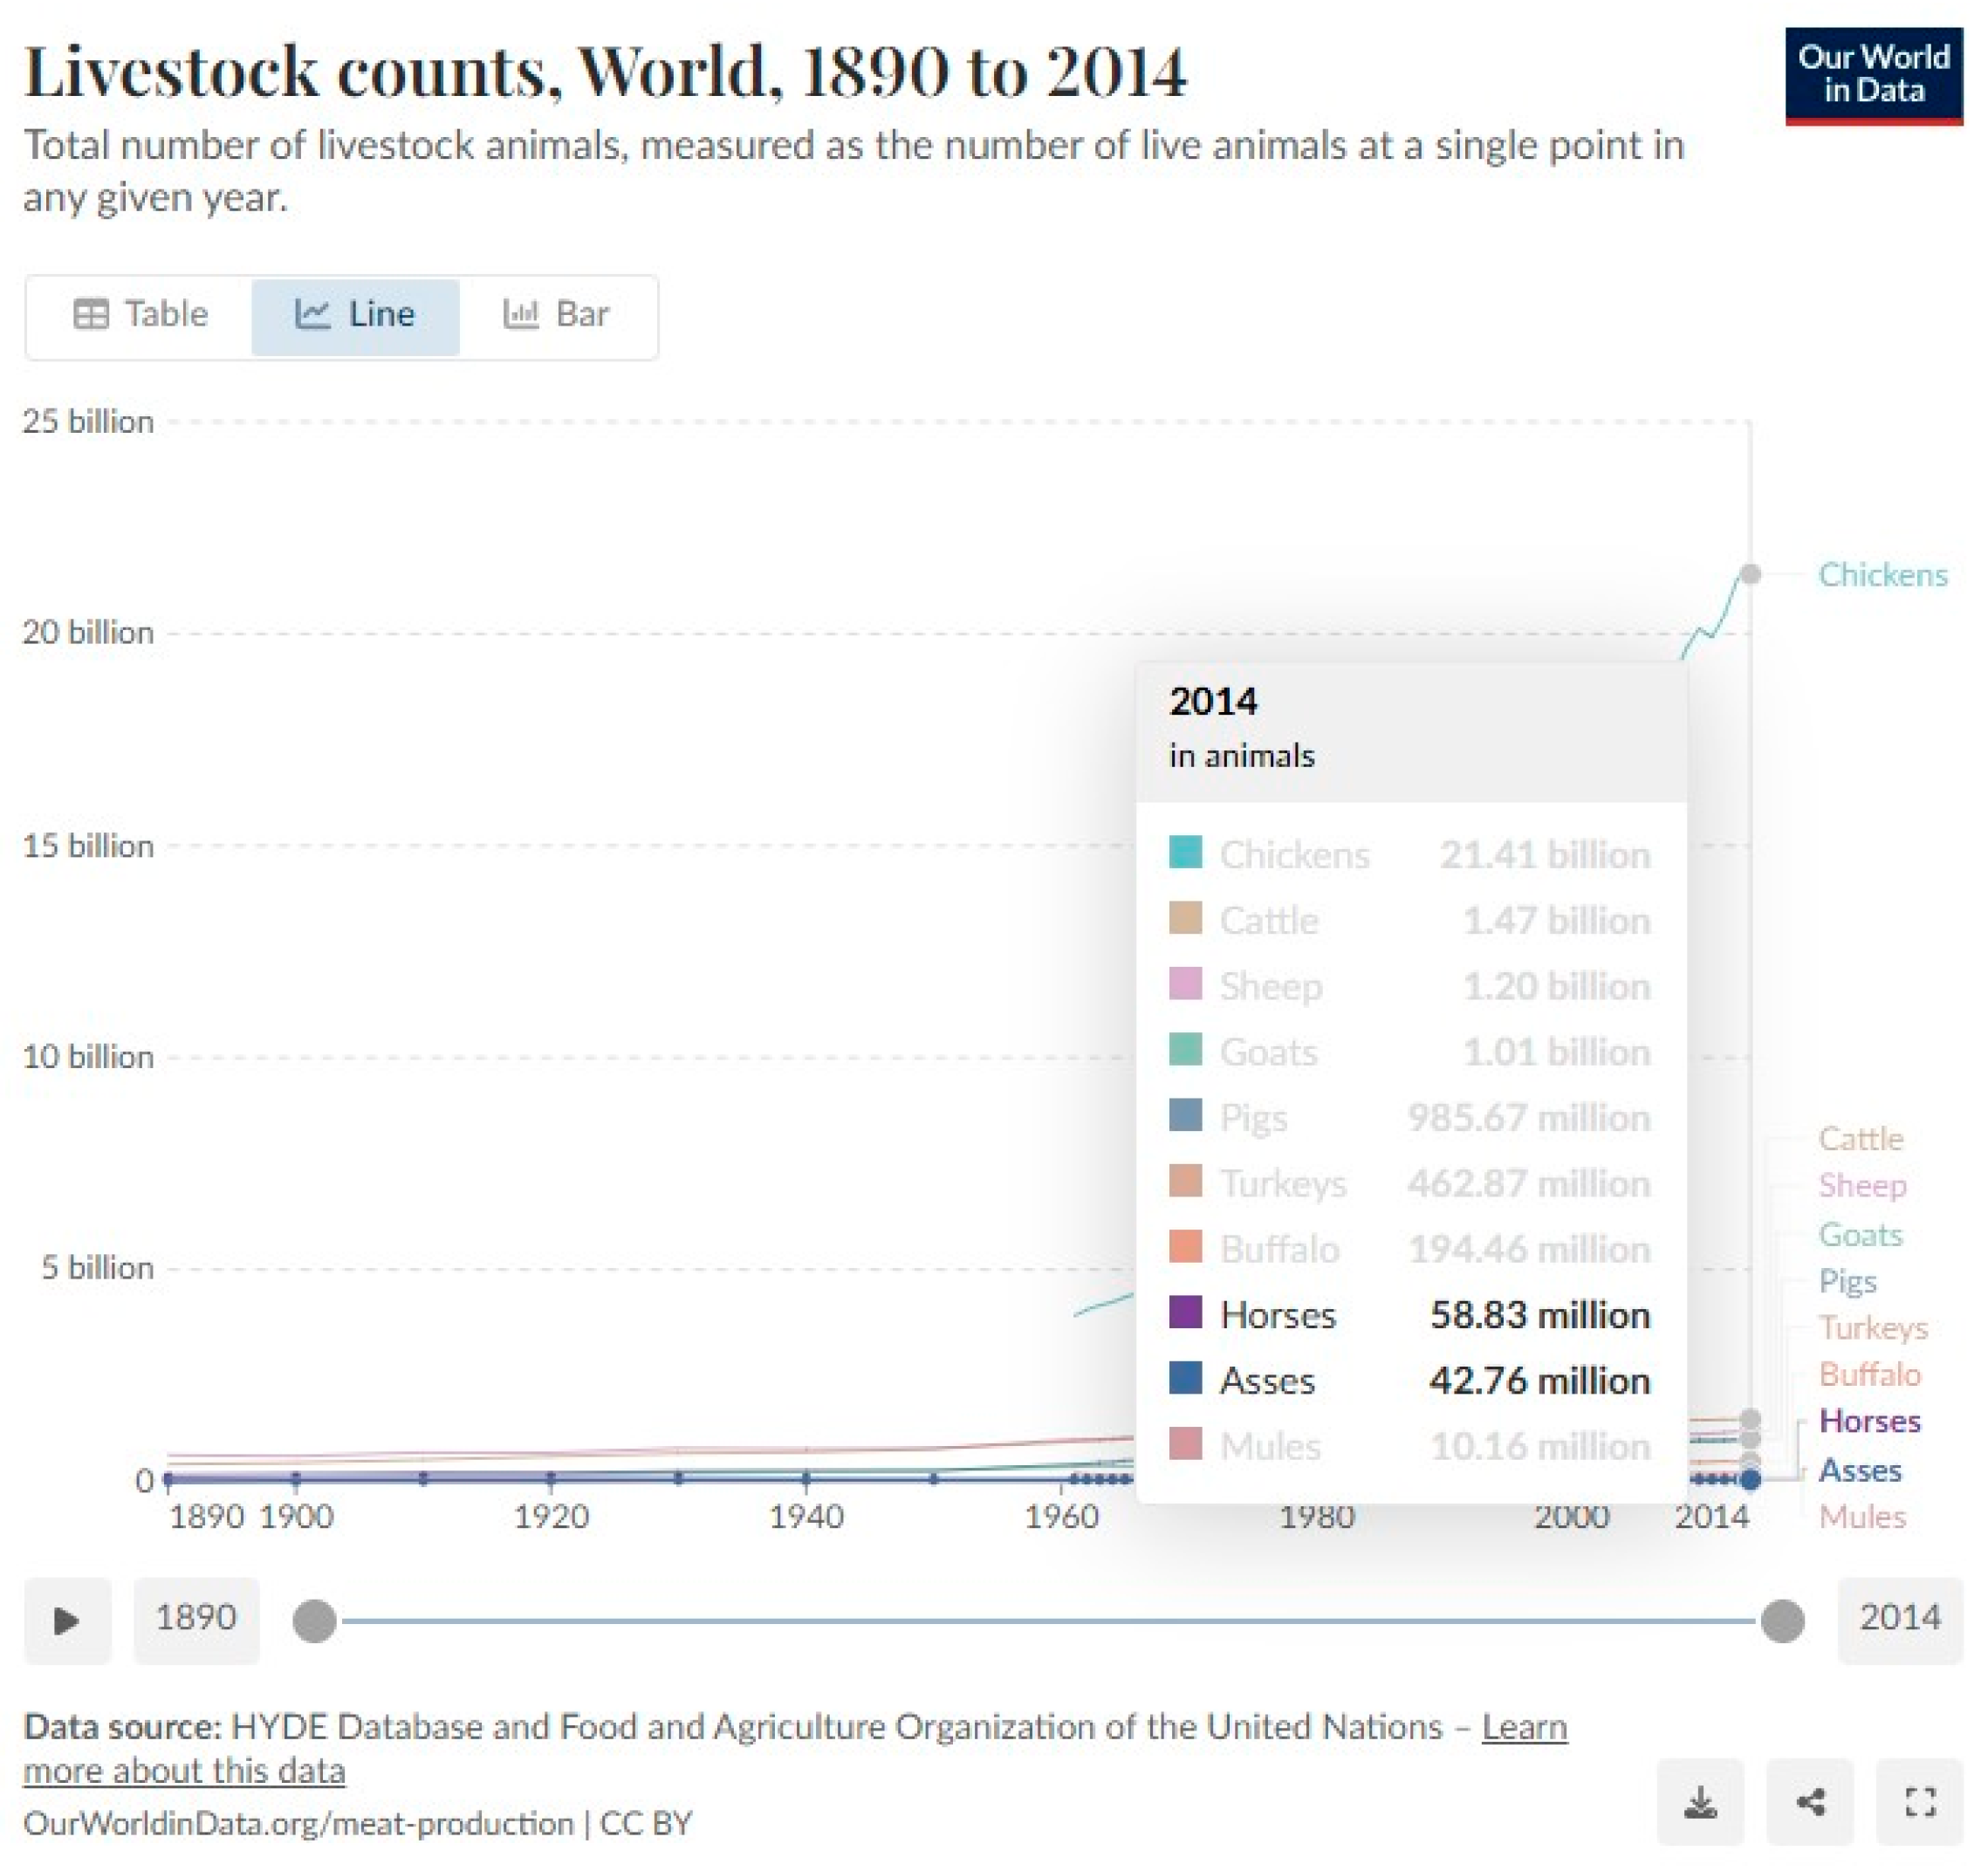
Task: Click the Turkeys legend label
Action: click(1872, 1328)
